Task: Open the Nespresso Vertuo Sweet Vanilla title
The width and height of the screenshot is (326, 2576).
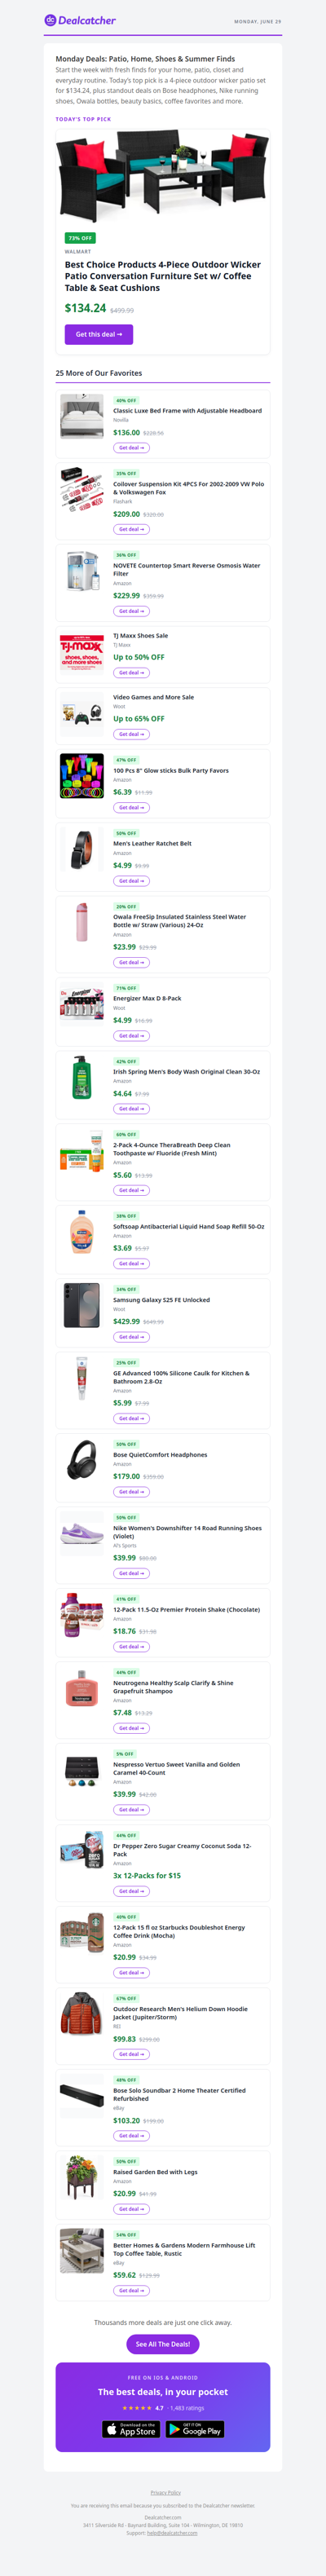Action: 176,1768
